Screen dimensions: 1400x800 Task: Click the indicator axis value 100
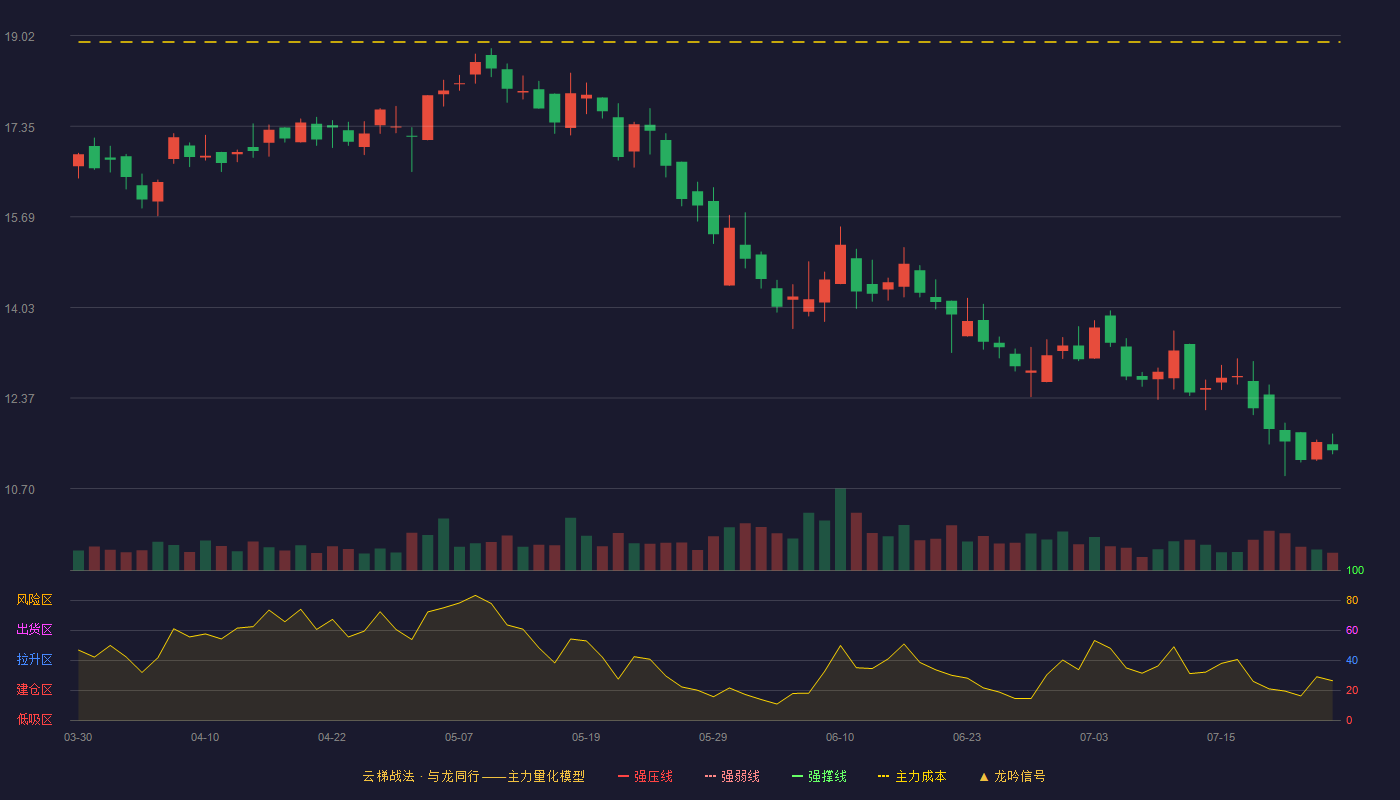pos(1355,571)
